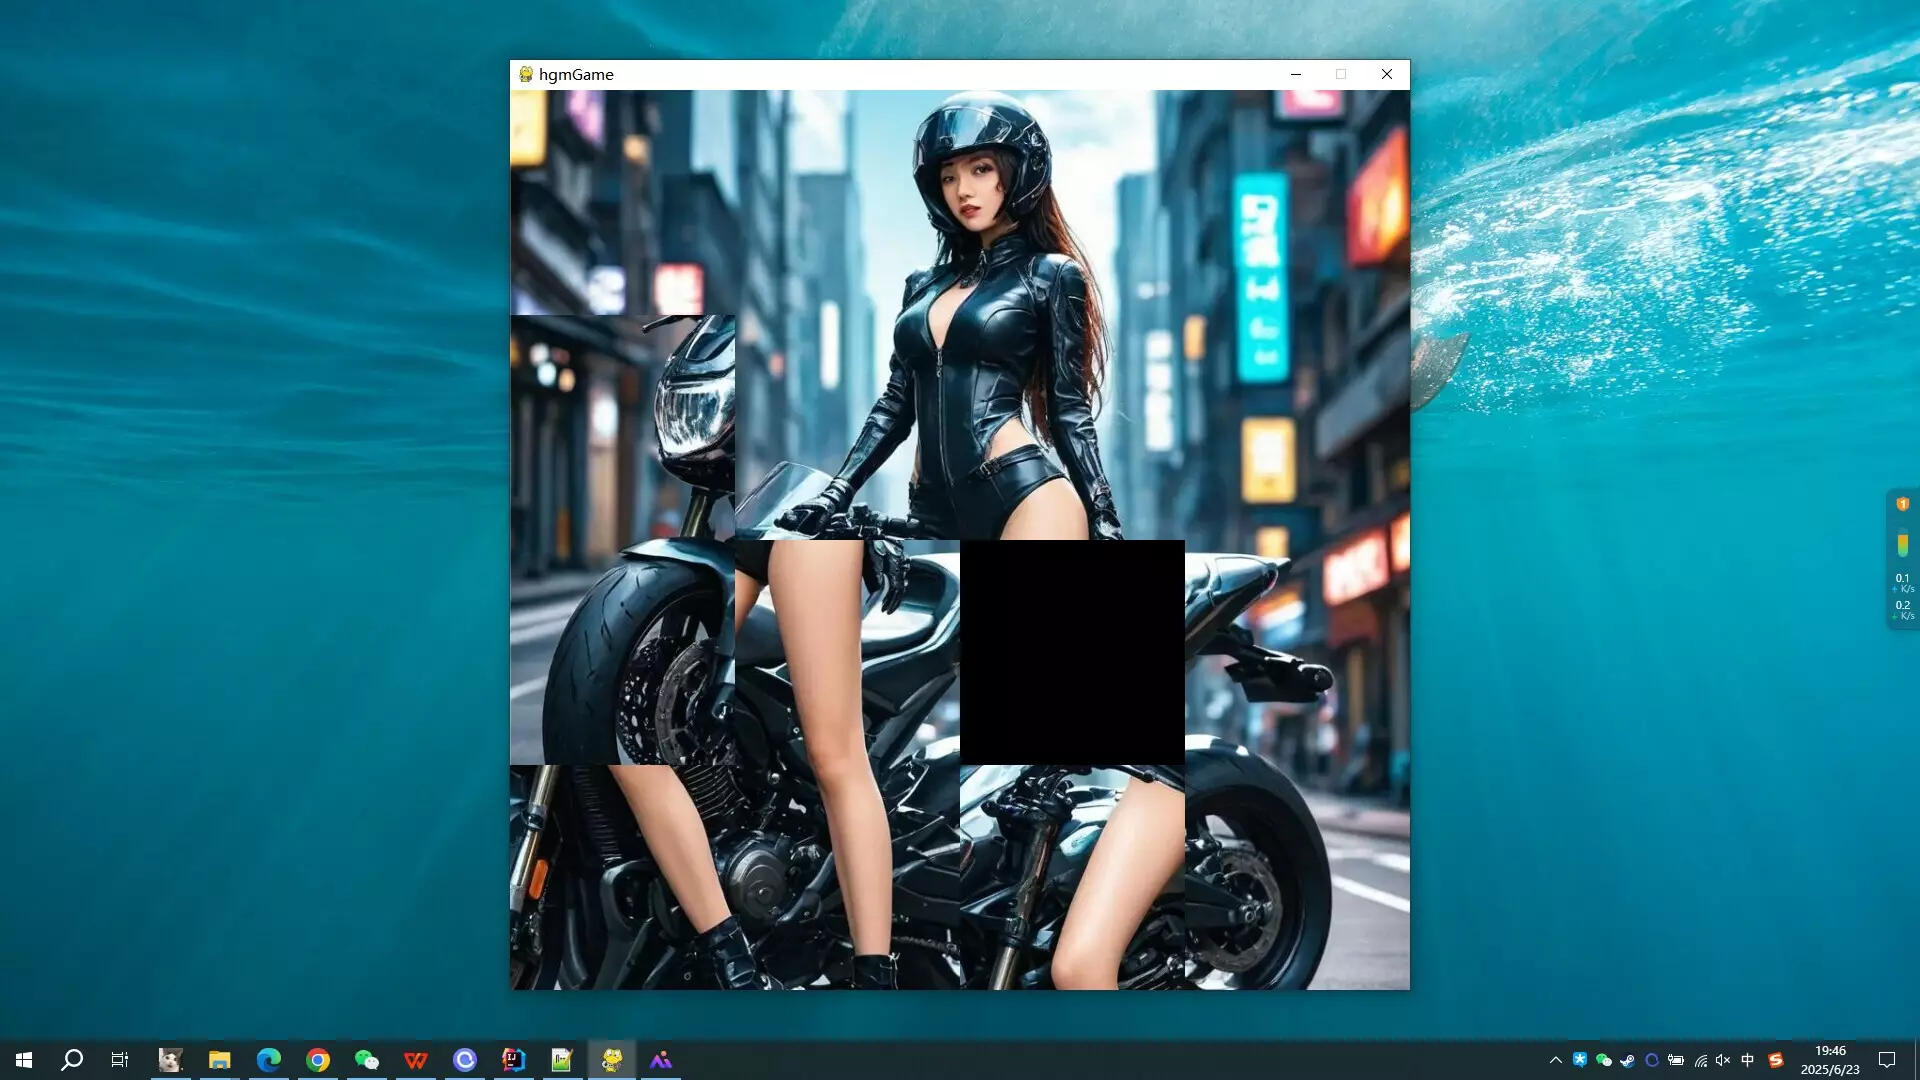Click the black empty puzzle tile
The image size is (1920, 1080).
point(1071,651)
